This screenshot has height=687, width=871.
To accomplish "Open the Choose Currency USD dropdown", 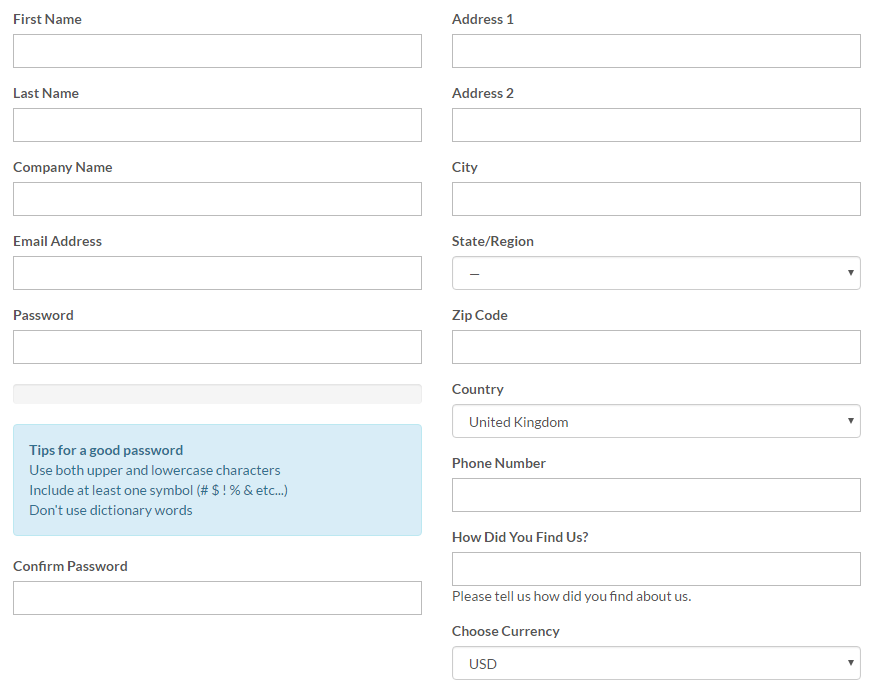I will (x=656, y=663).
